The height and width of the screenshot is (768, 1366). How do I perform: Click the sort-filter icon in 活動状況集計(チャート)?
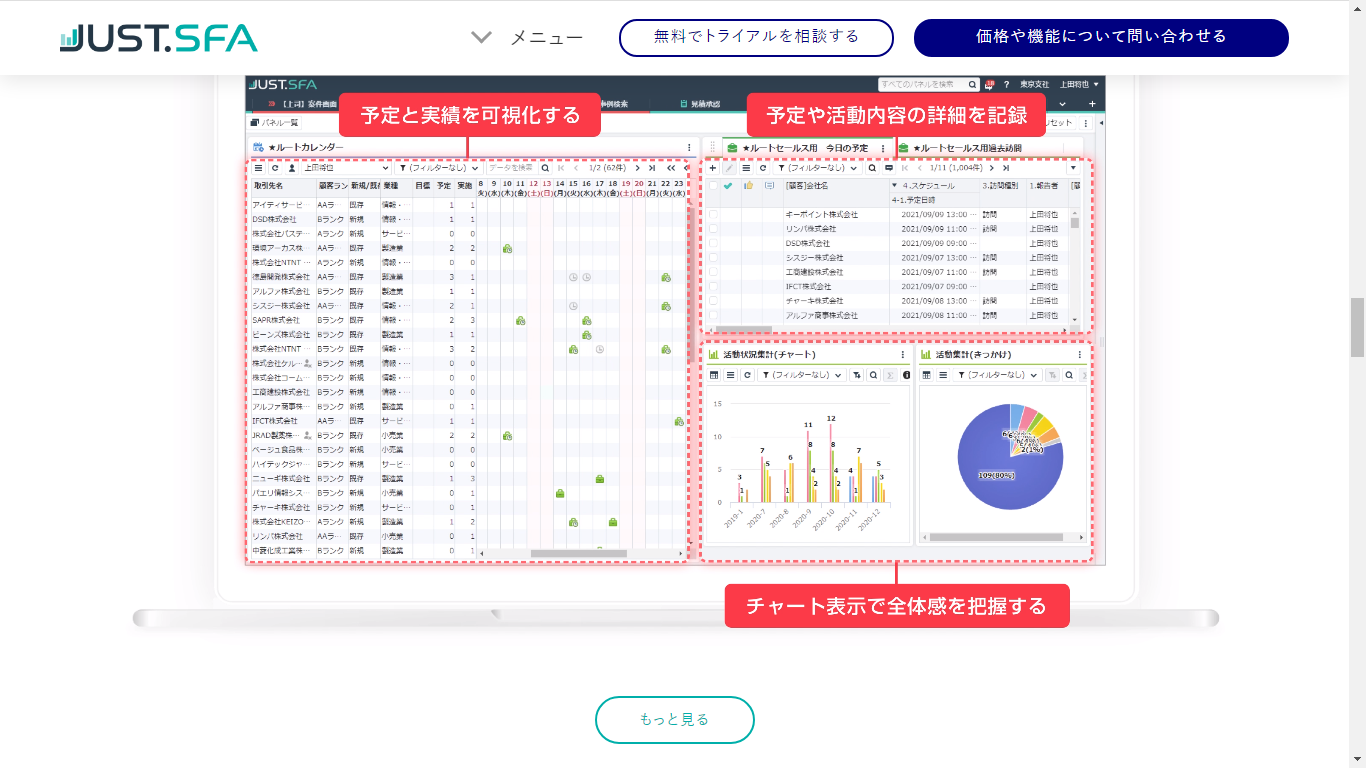[857, 375]
